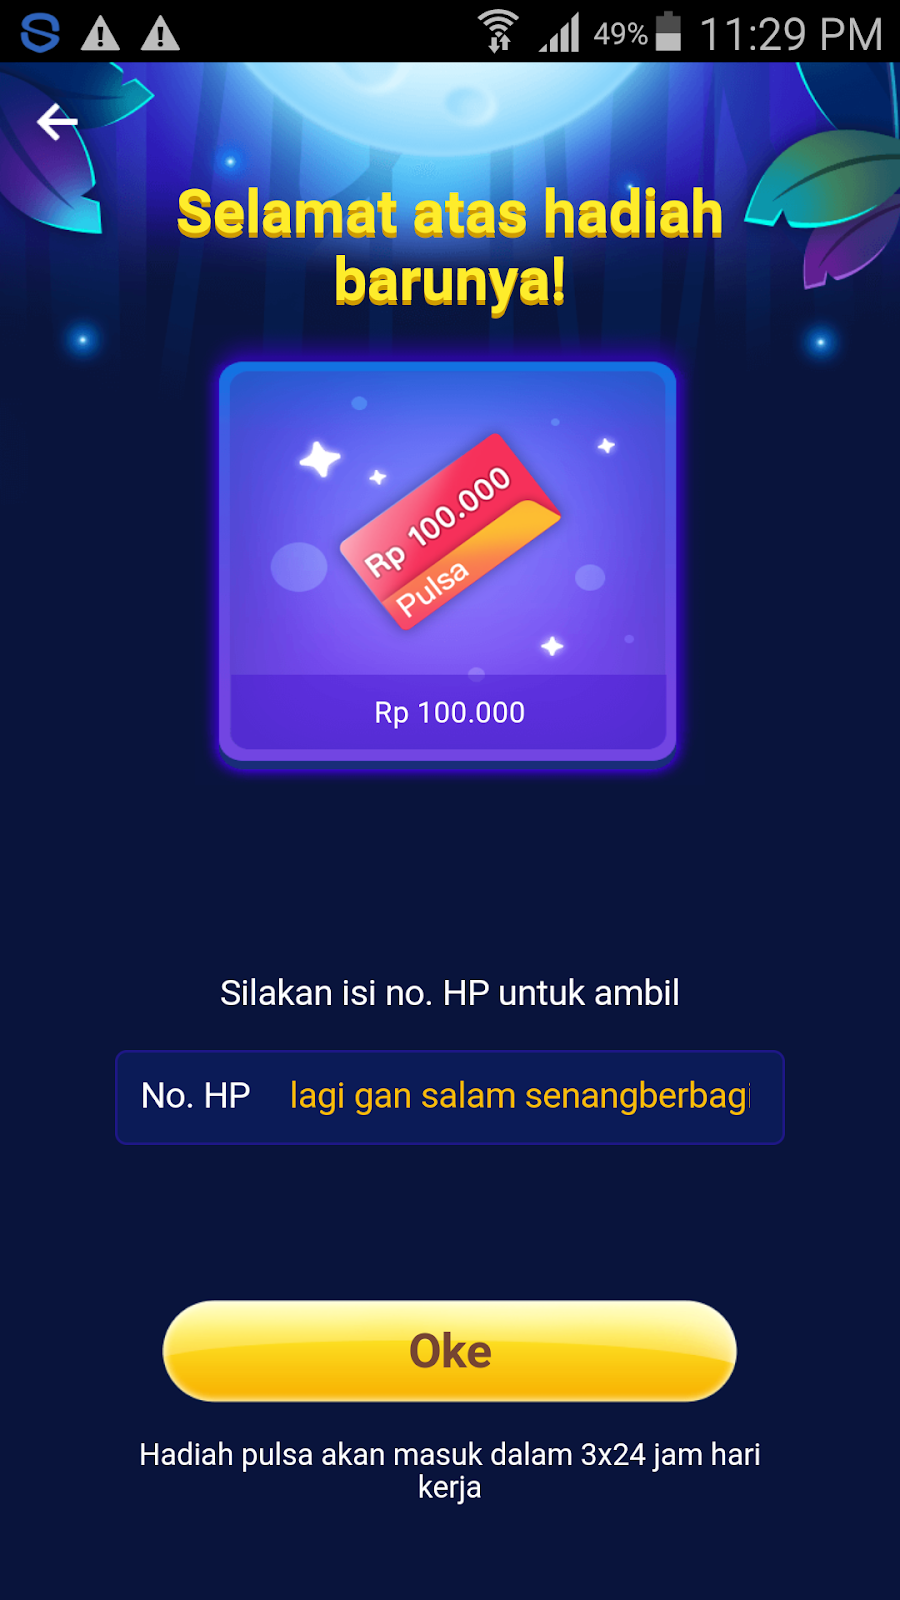Image resolution: width=900 pixels, height=1600 pixels.
Task: Tap the cellular signal strength icon
Action: pyautogui.click(x=560, y=33)
